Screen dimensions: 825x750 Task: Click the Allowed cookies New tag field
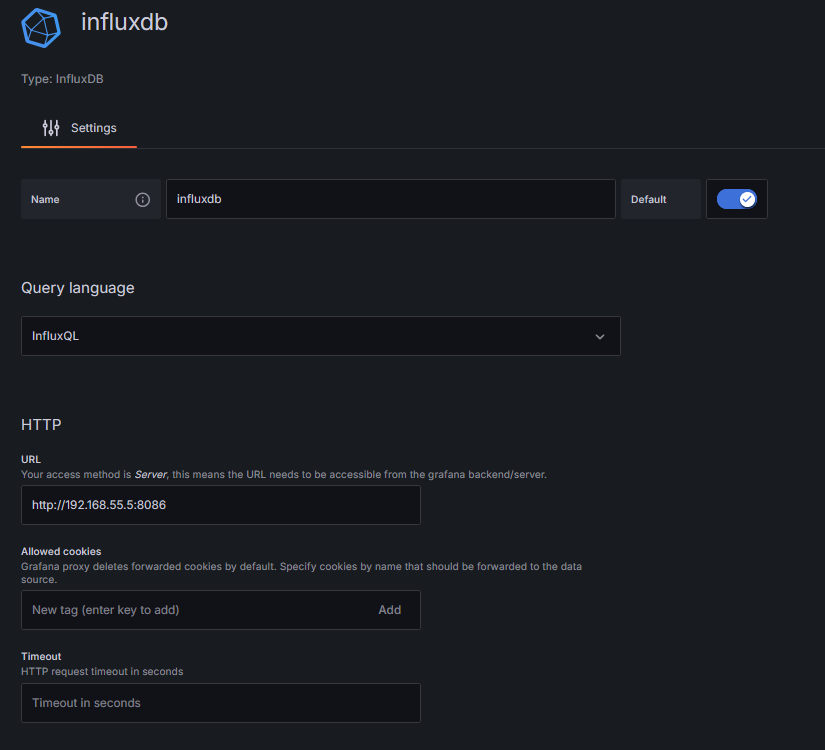point(190,610)
